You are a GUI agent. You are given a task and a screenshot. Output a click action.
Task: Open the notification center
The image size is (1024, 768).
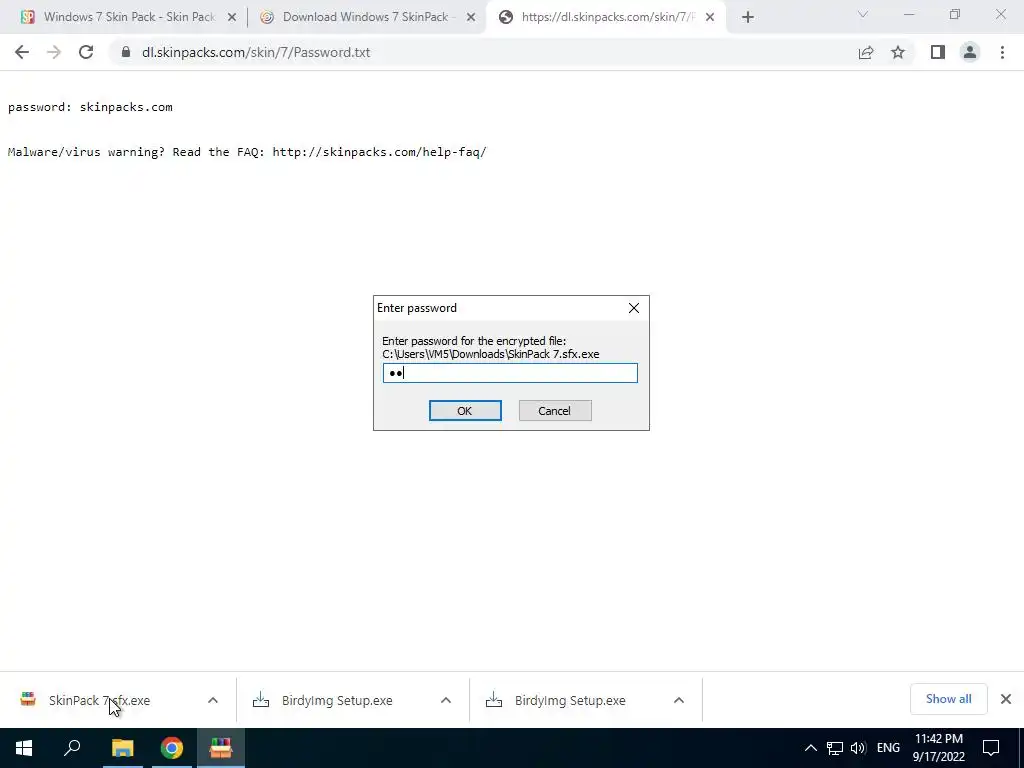[x=991, y=748]
